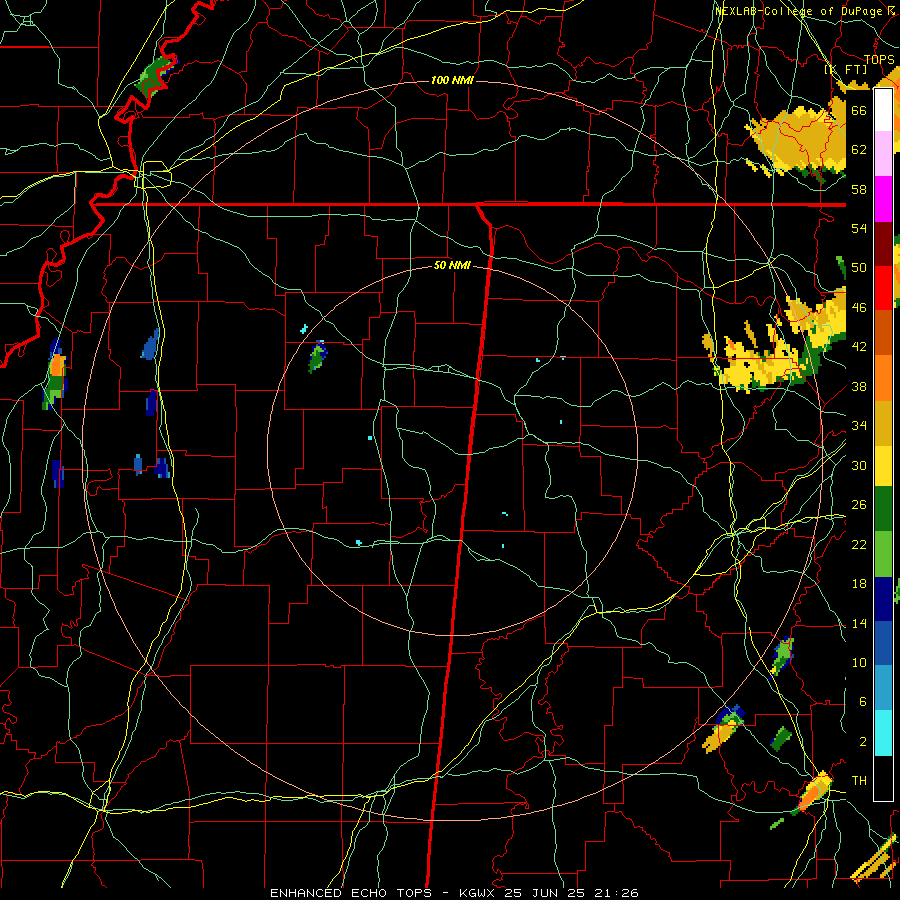This screenshot has height=900, width=900.
Task: Click the legend value "14"
Action: pos(859,623)
